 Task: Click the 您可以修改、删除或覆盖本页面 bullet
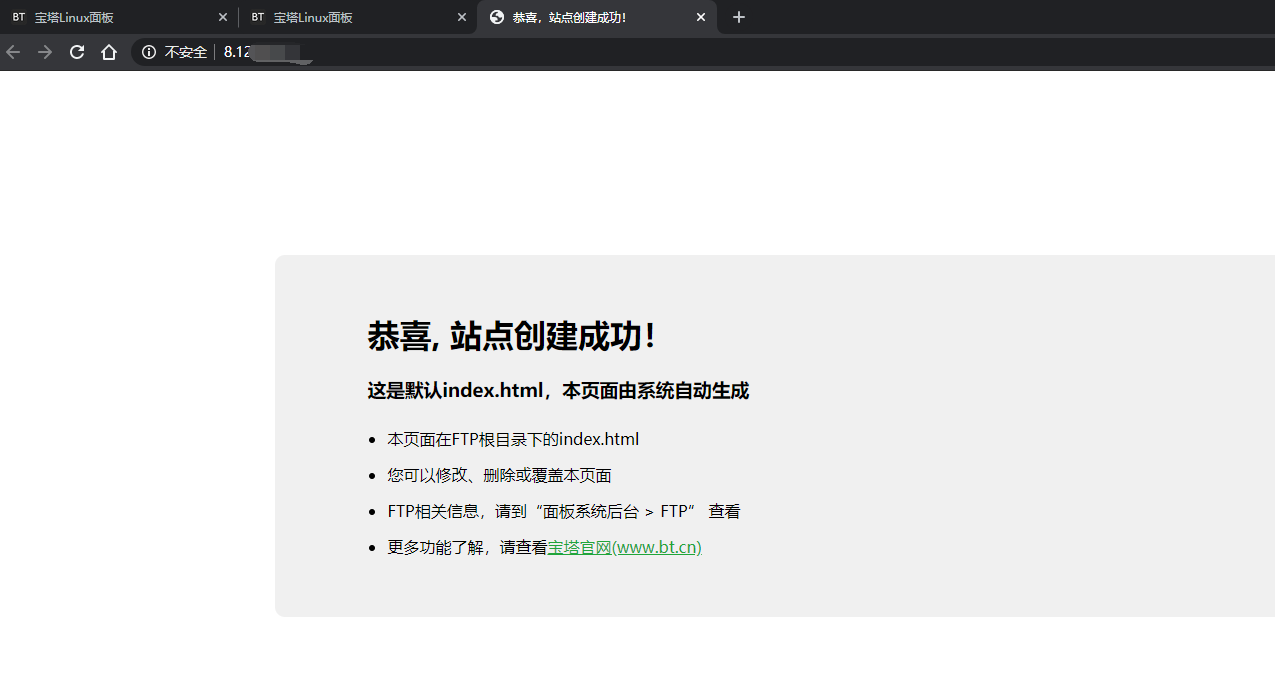(499, 475)
